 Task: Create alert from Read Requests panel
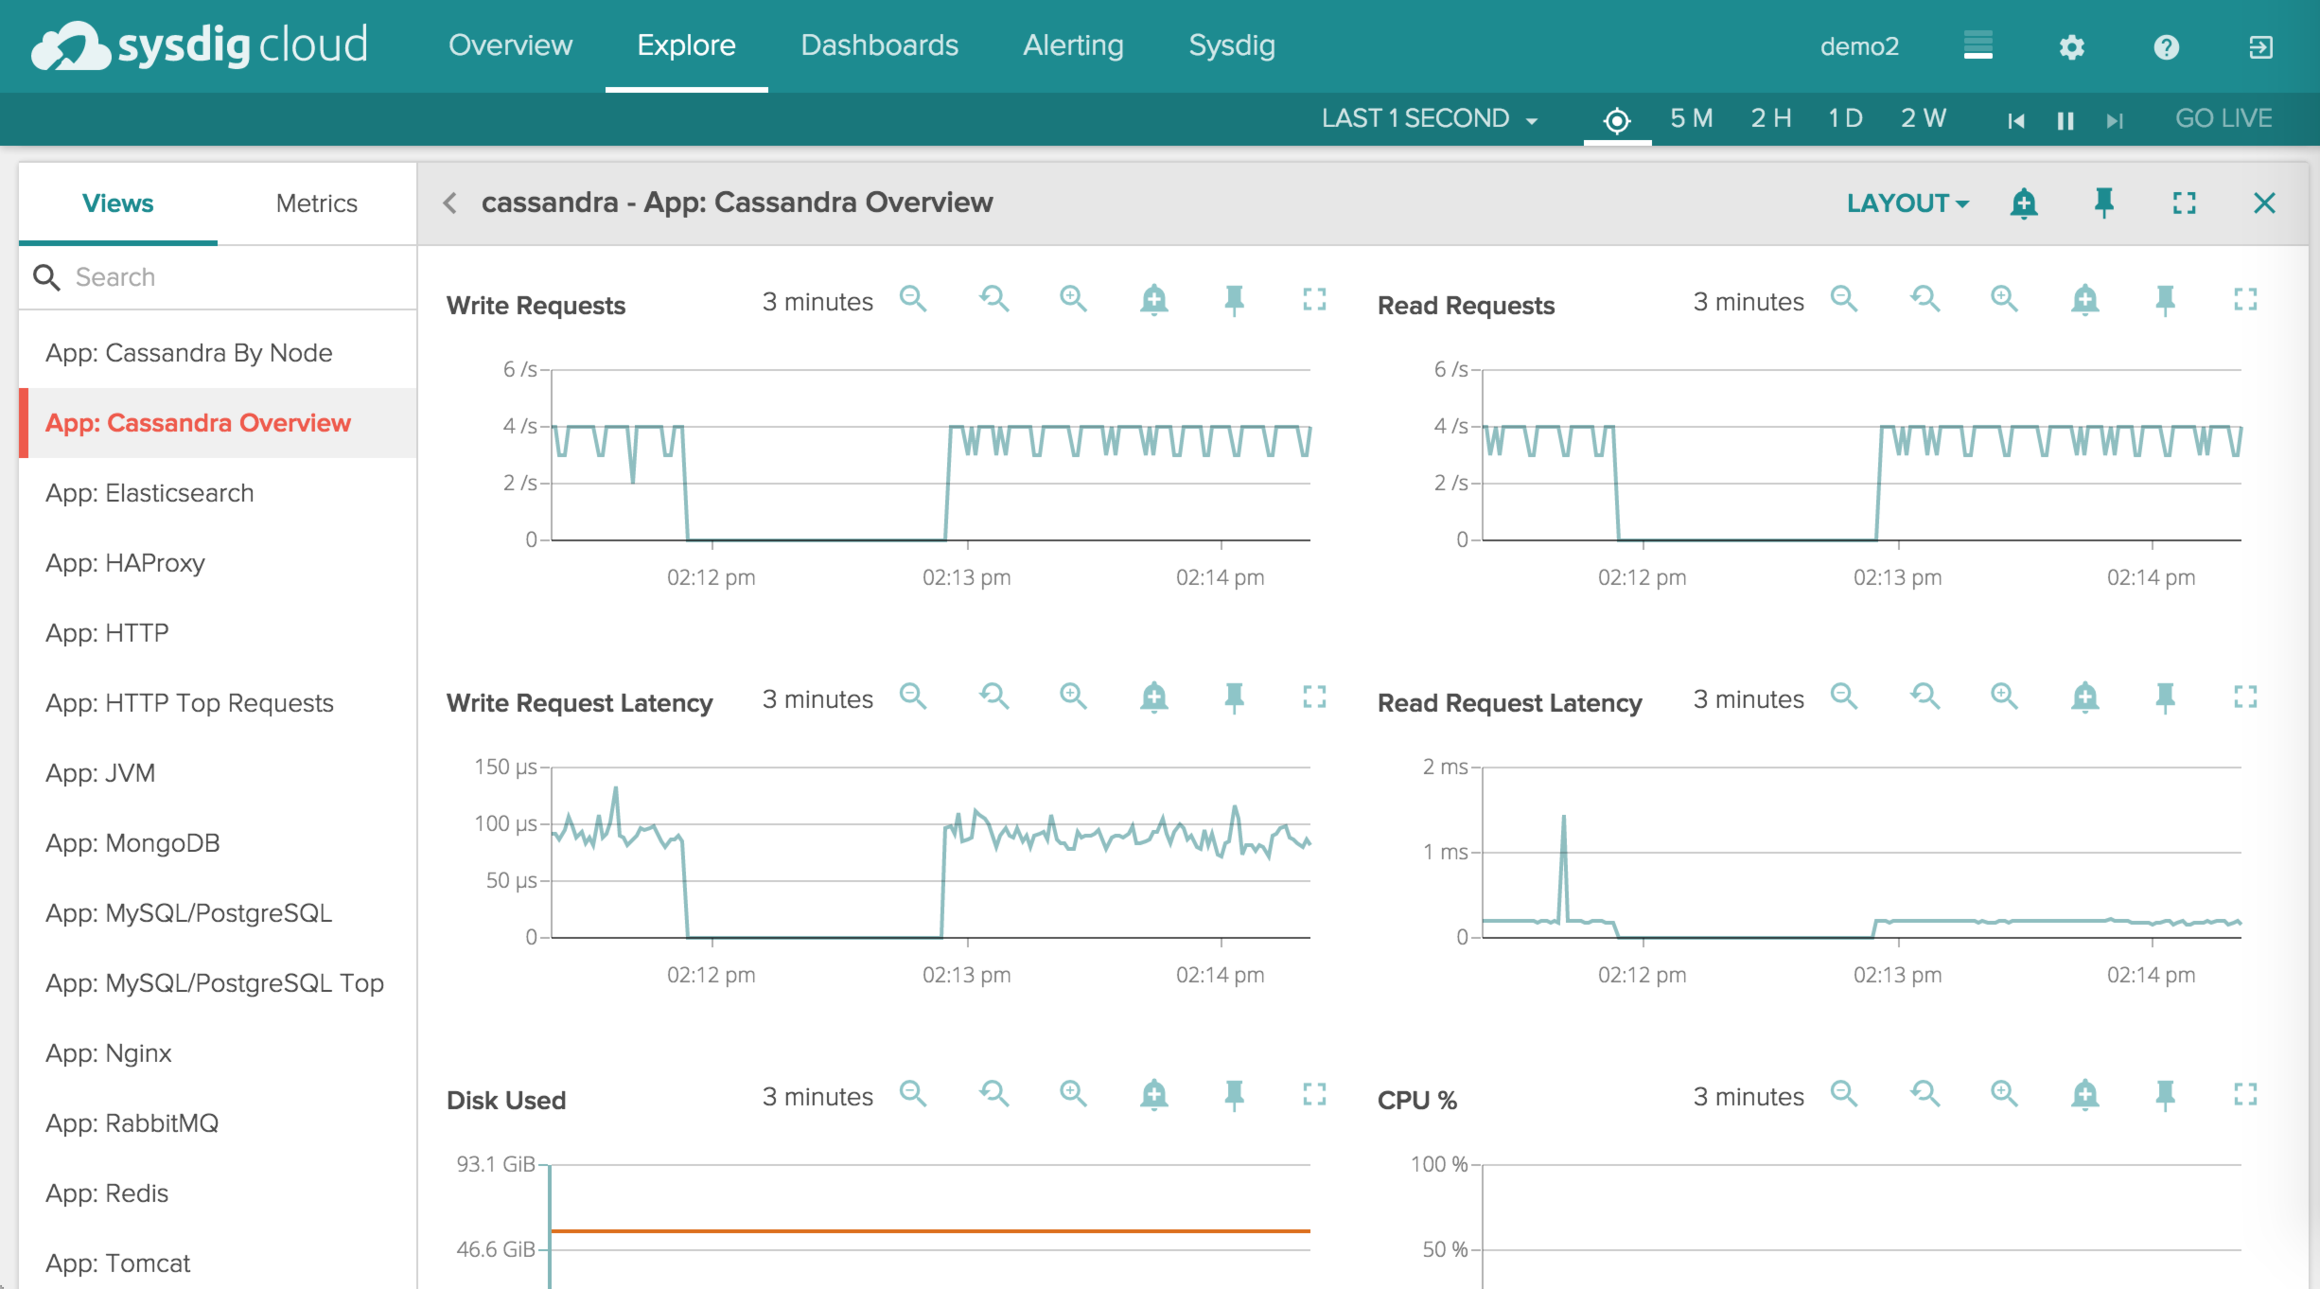click(x=2085, y=299)
